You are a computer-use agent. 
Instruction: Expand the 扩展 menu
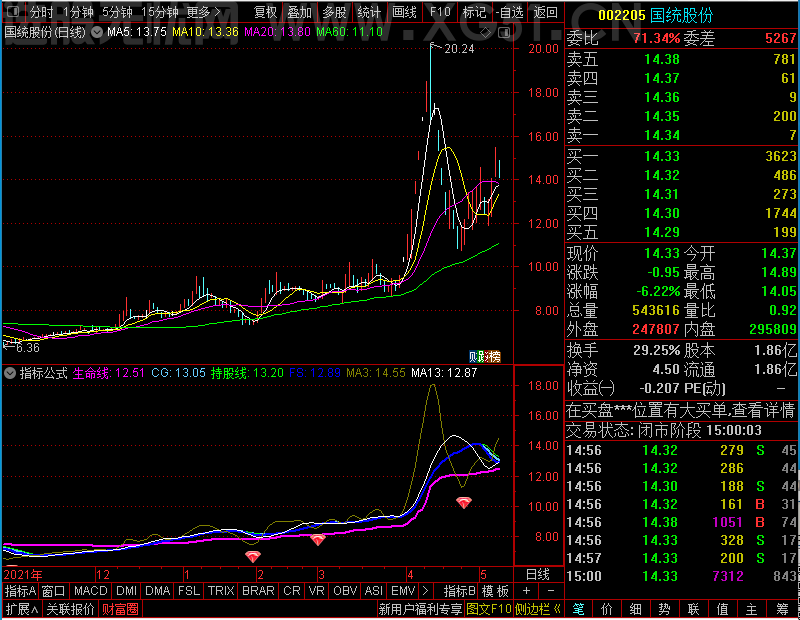(x=22, y=609)
